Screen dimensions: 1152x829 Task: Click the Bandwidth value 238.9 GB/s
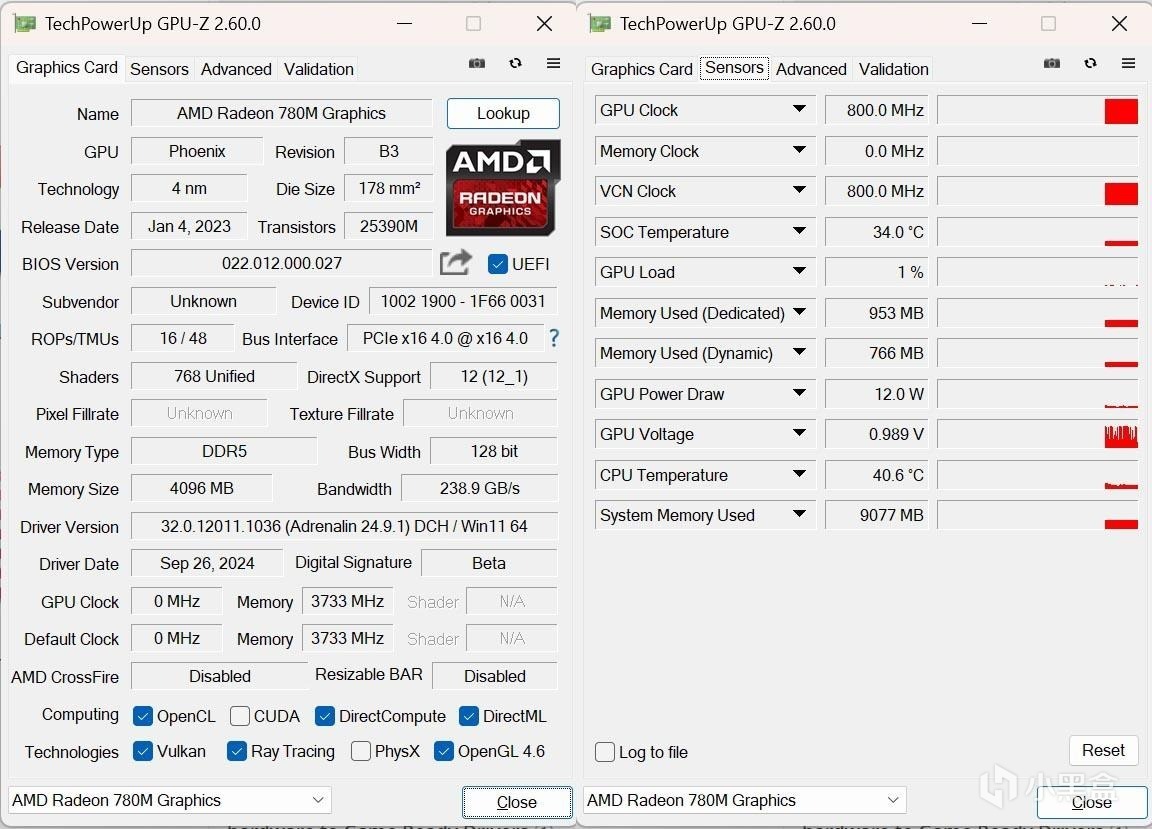point(479,489)
